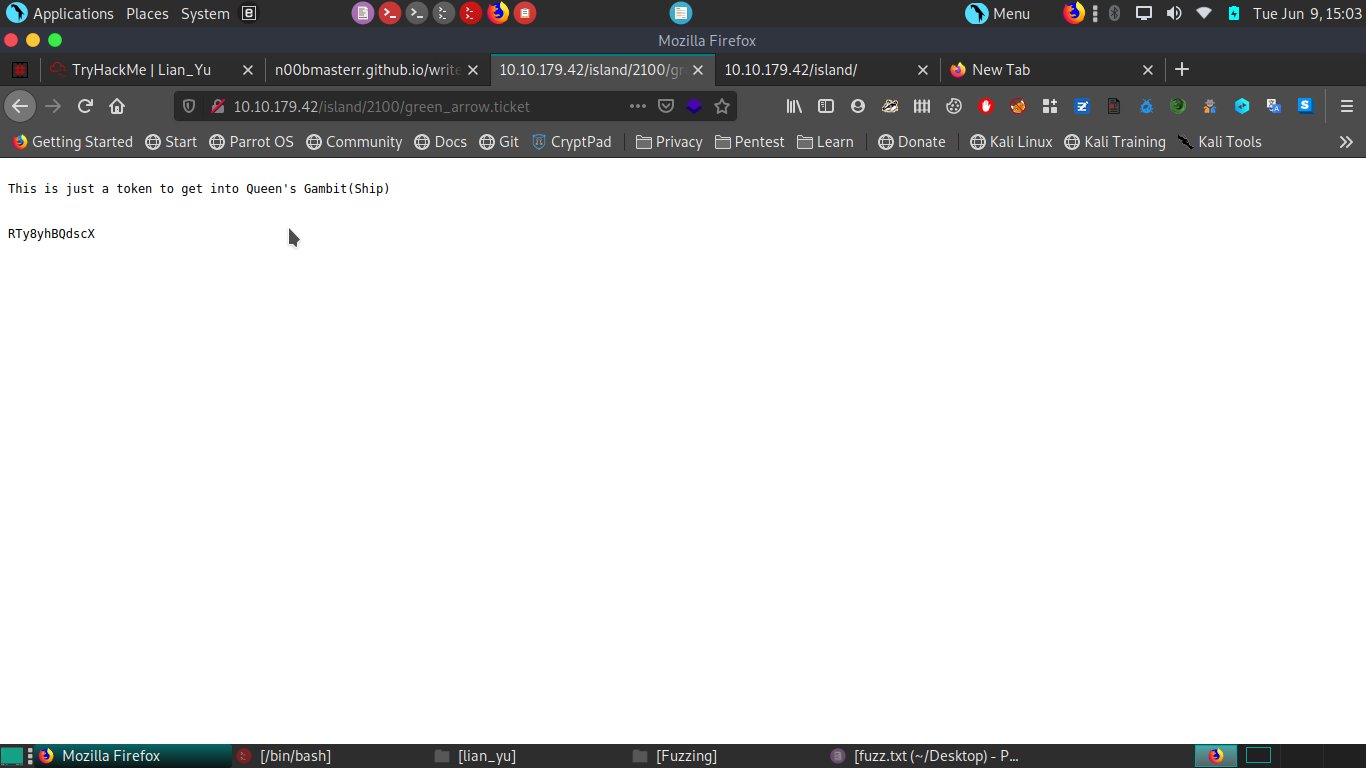Close the n00bmasterr.github.io tab
Viewport: 1366px width, 768px height.
(474, 70)
